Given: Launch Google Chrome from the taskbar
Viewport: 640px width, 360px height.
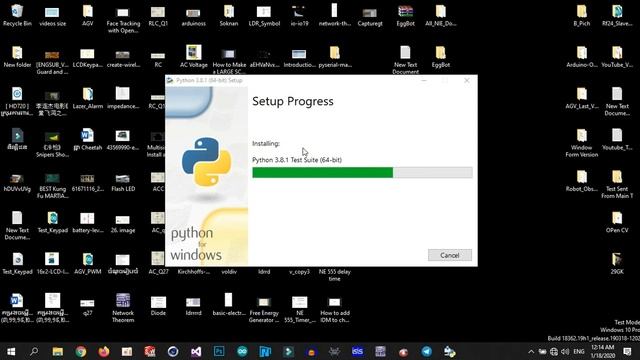Looking at the screenshot, I should pos(80,351).
